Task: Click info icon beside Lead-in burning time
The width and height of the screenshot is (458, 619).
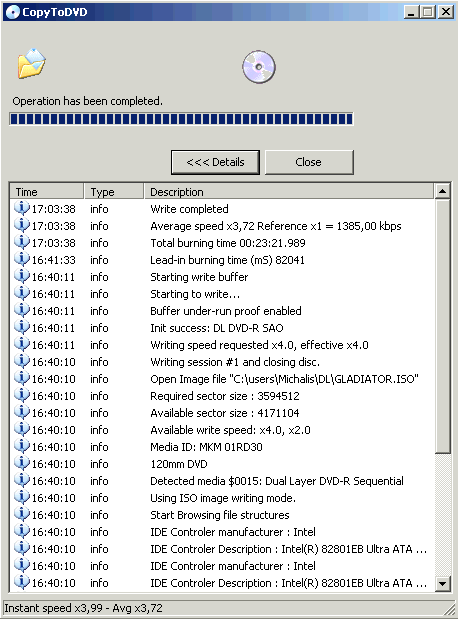Action: pyautogui.click(x=21, y=259)
